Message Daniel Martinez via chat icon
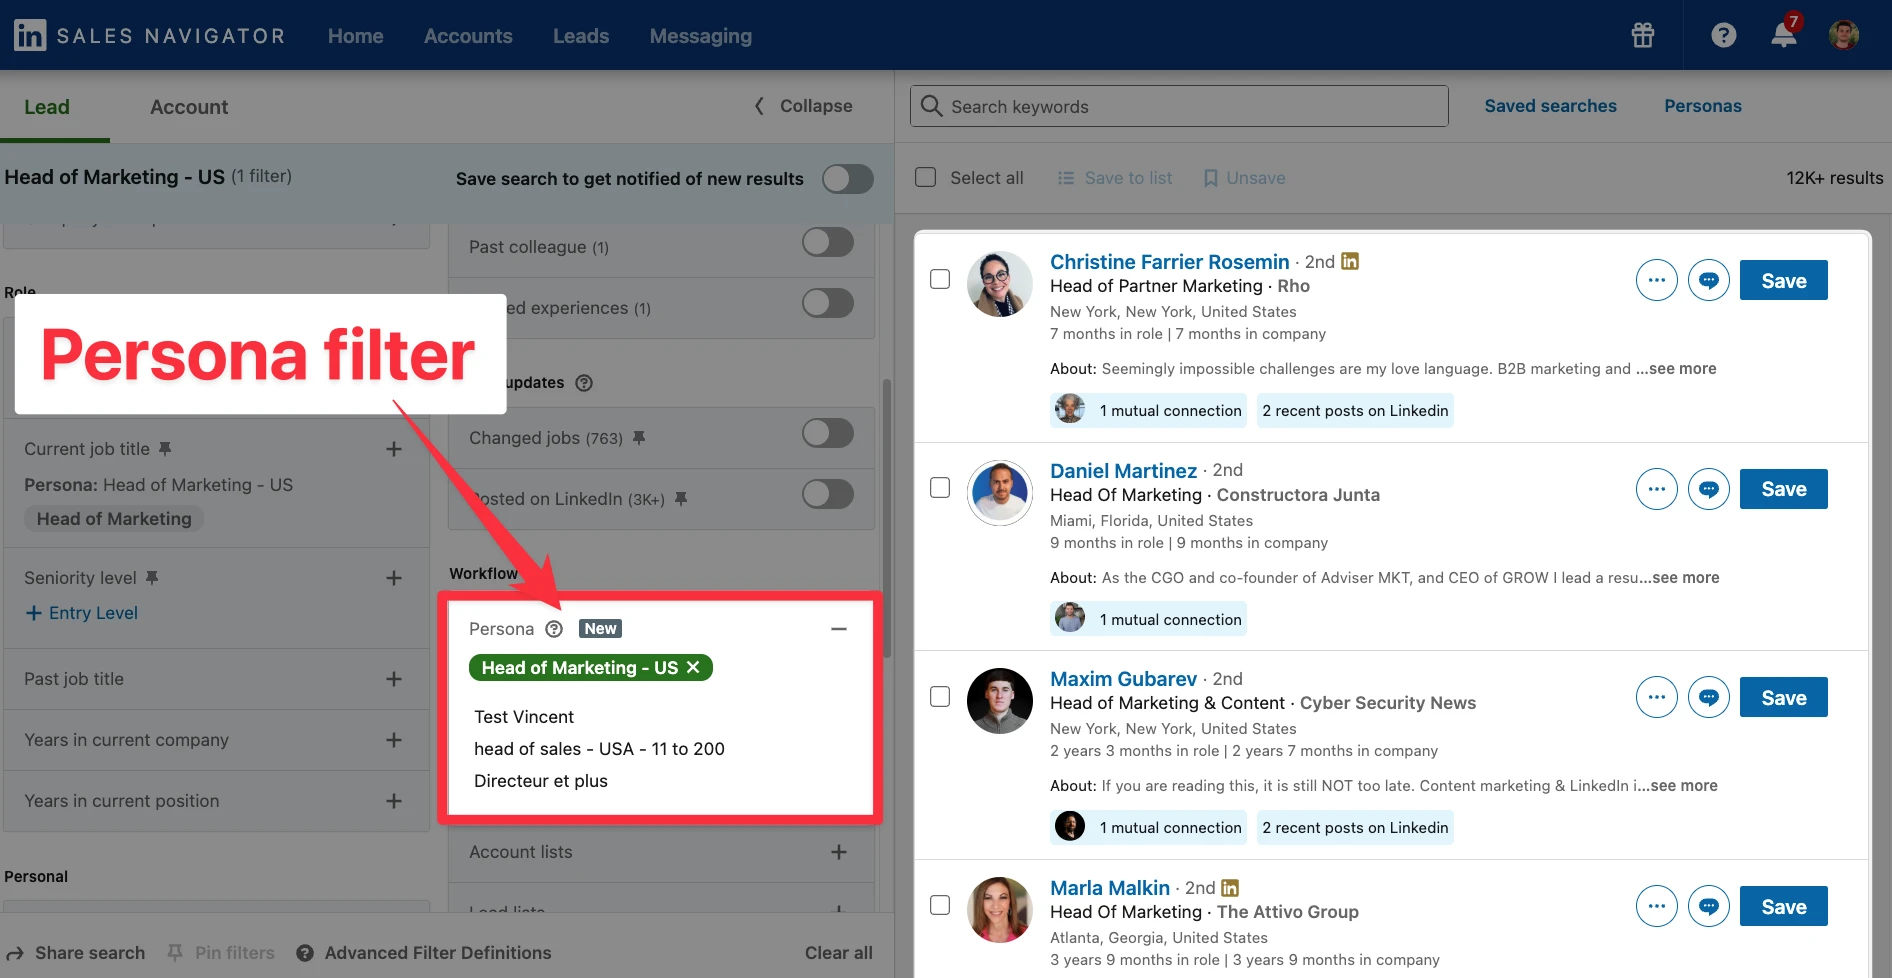 click(x=1709, y=489)
